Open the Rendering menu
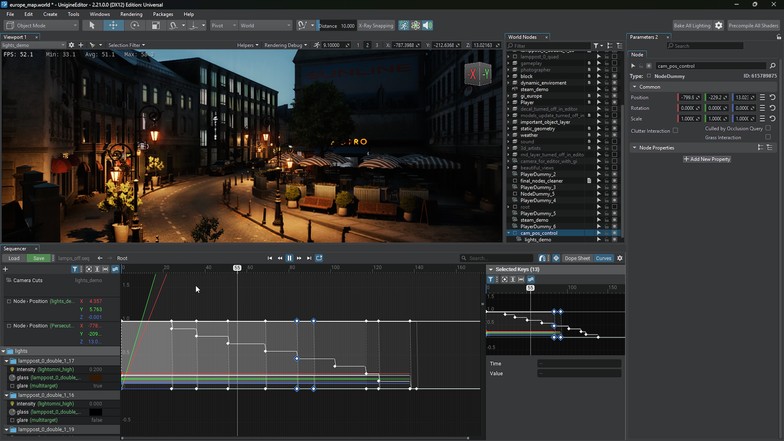Screen dimensions: 784x441 [131, 14]
